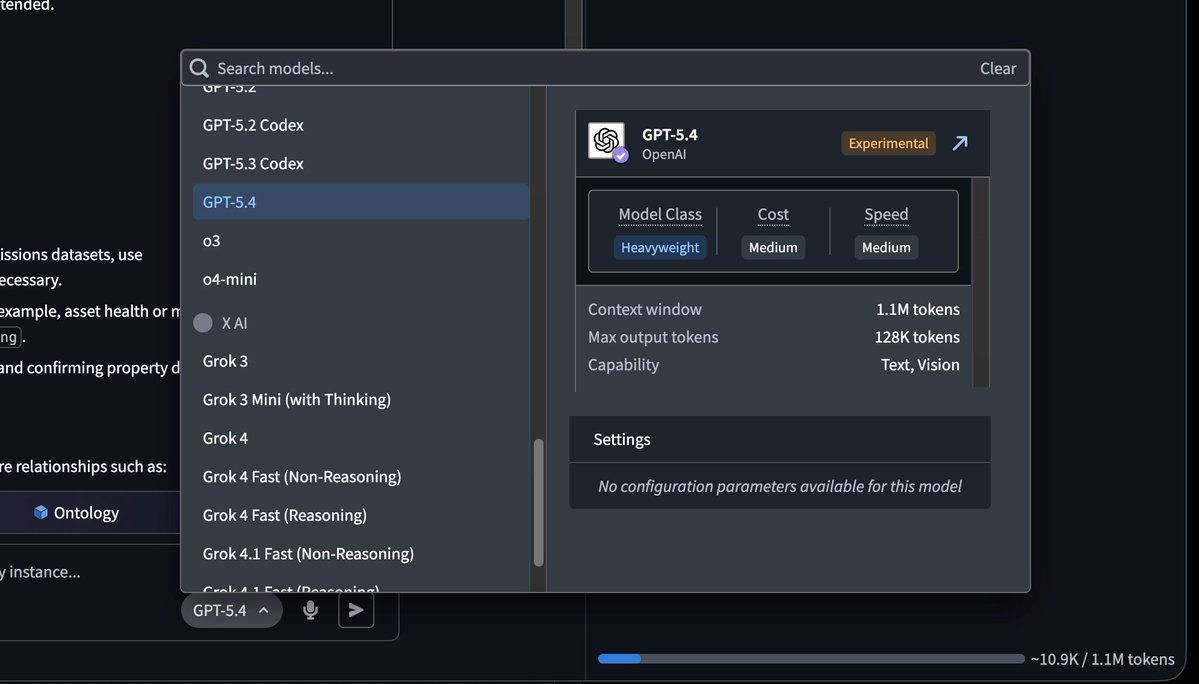Screen dimensions: 1199x684
Task: Click the Text, Vision capability value
Action: coord(920,365)
